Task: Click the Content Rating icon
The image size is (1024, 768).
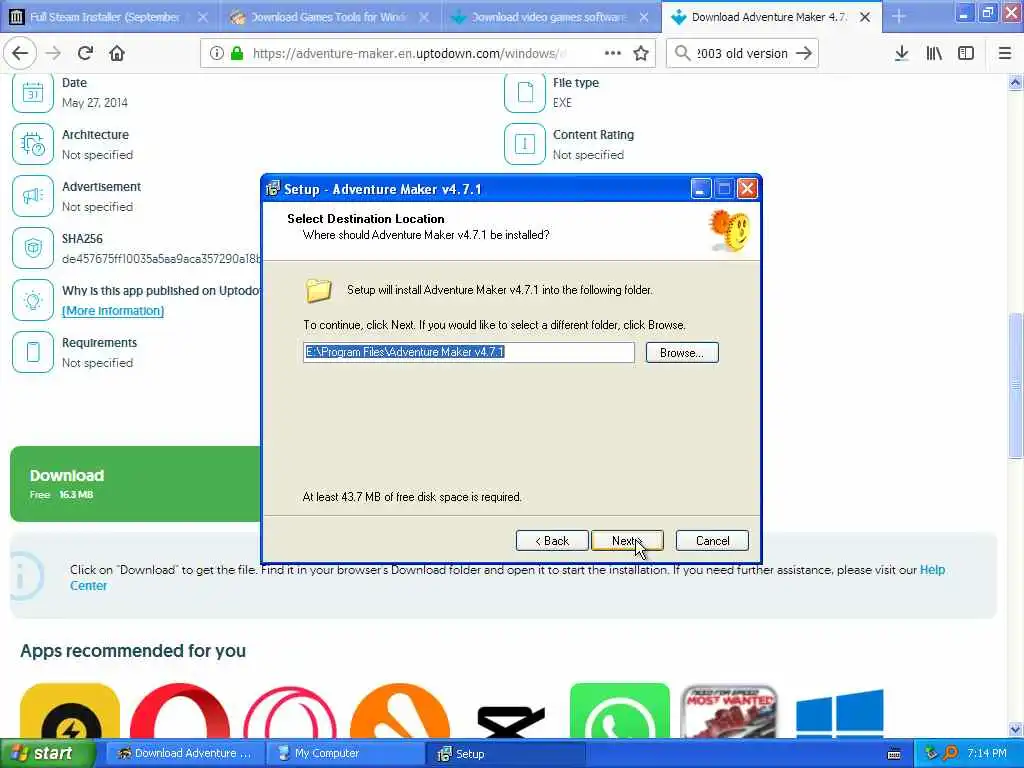Action: point(524,144)
